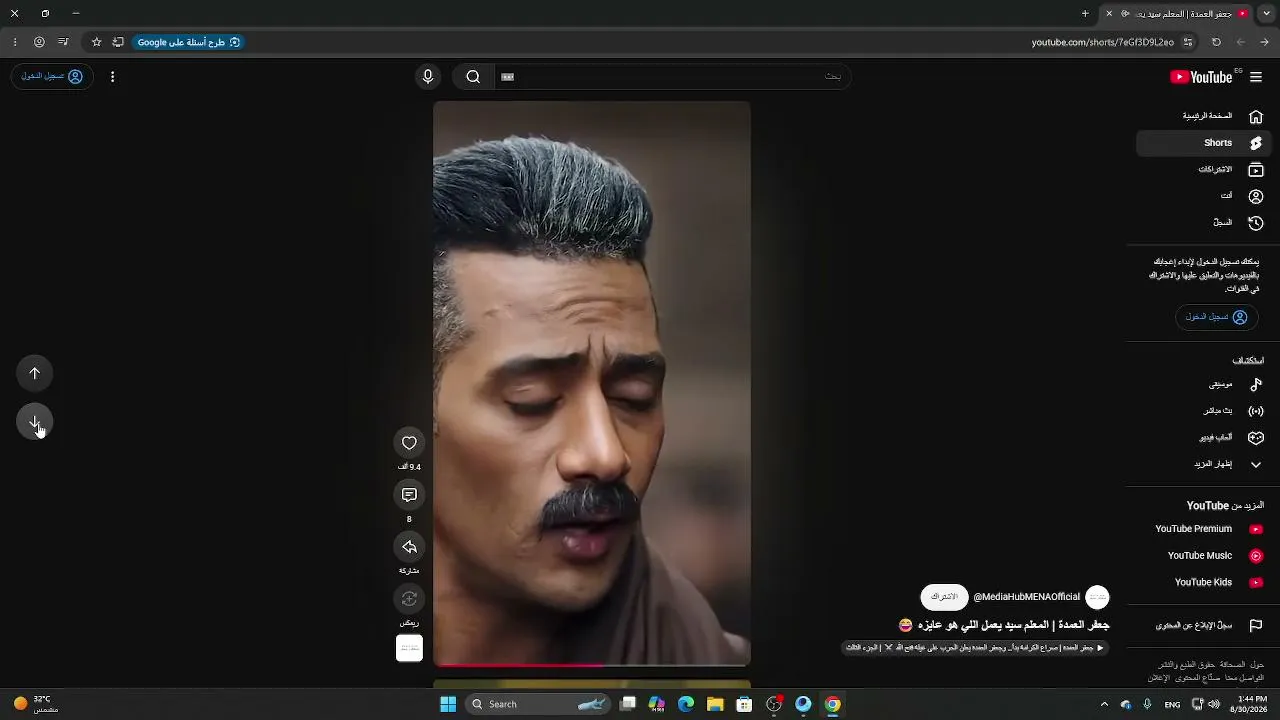
Task: Open the linked full video chip below title
Action: (975, 648)
